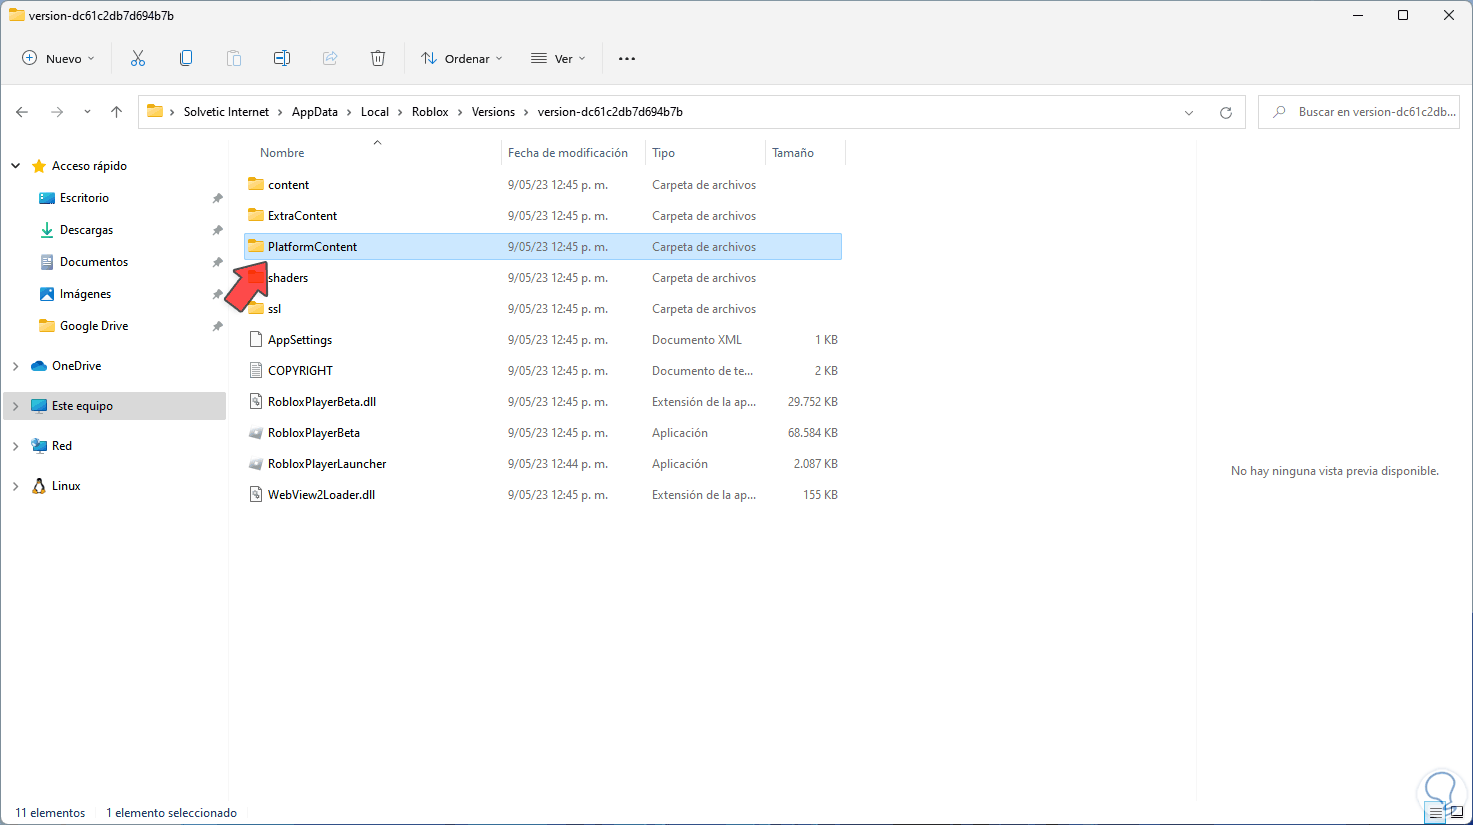Image resolution: width=1473 pixels, height=825 pixels.
Task: Select OneDrive in navigation pane
Action: [x=77, y=366]
